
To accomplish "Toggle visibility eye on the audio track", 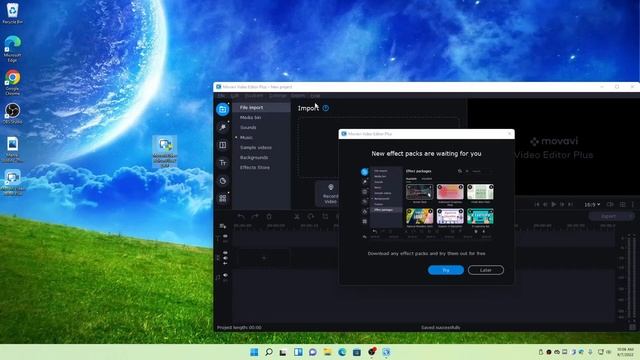I will click(225, 276).
